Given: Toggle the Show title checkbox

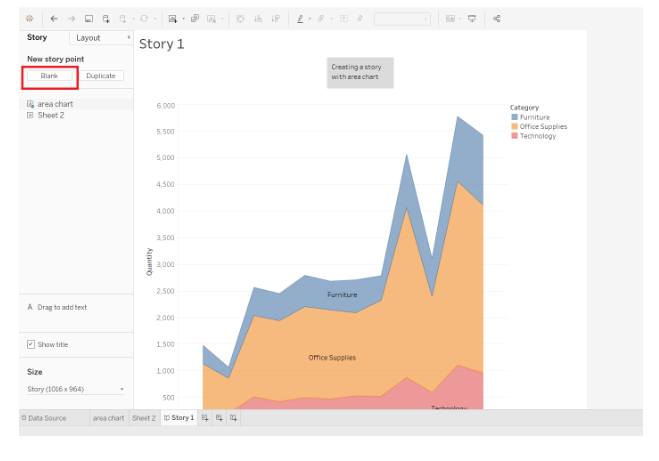Looking at the screenshot, I should pyautogui.click(x=31, y=345).
